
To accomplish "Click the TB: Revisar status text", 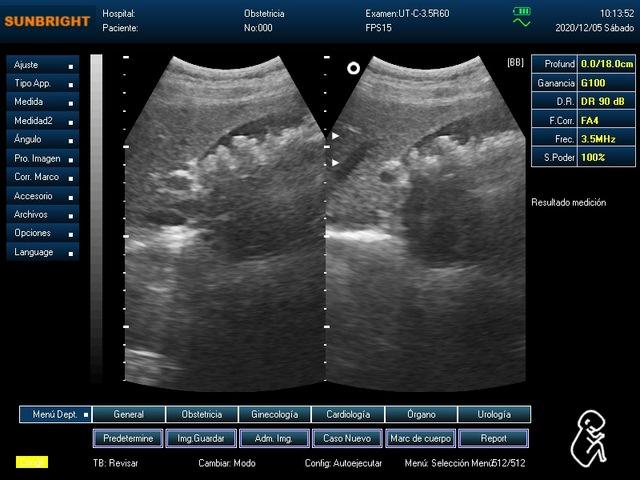I will click(116, 463).
